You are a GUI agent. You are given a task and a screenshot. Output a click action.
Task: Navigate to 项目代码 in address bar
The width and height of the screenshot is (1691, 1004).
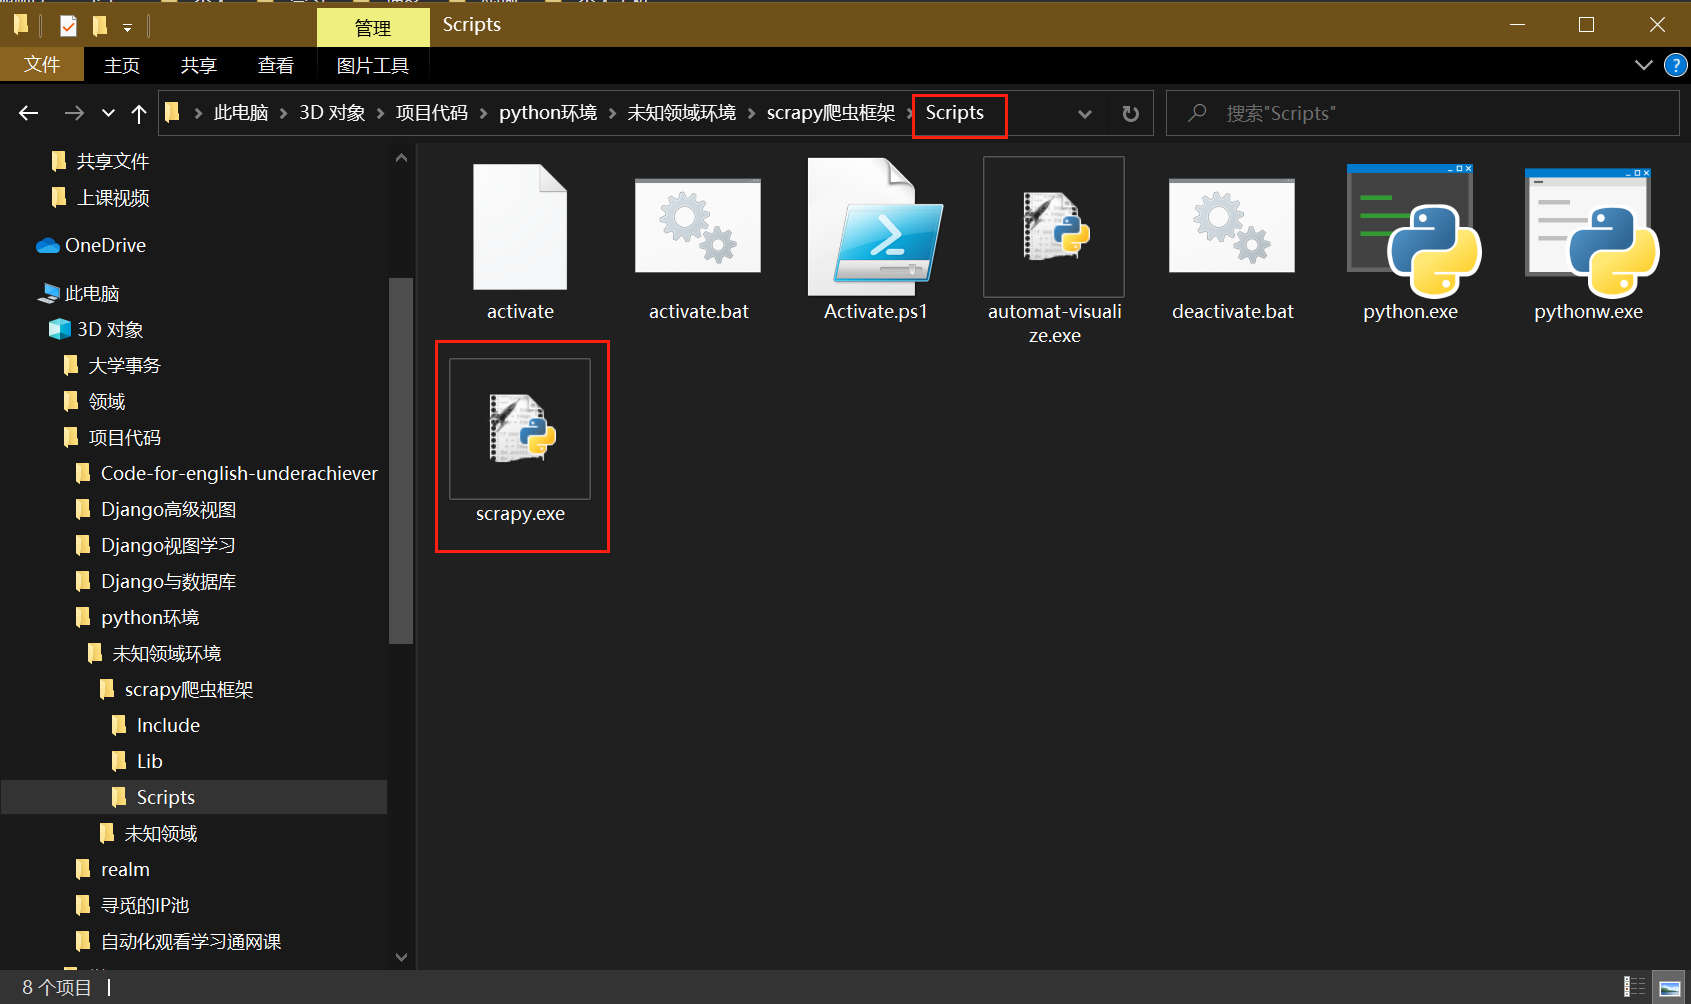coord(431,113)
